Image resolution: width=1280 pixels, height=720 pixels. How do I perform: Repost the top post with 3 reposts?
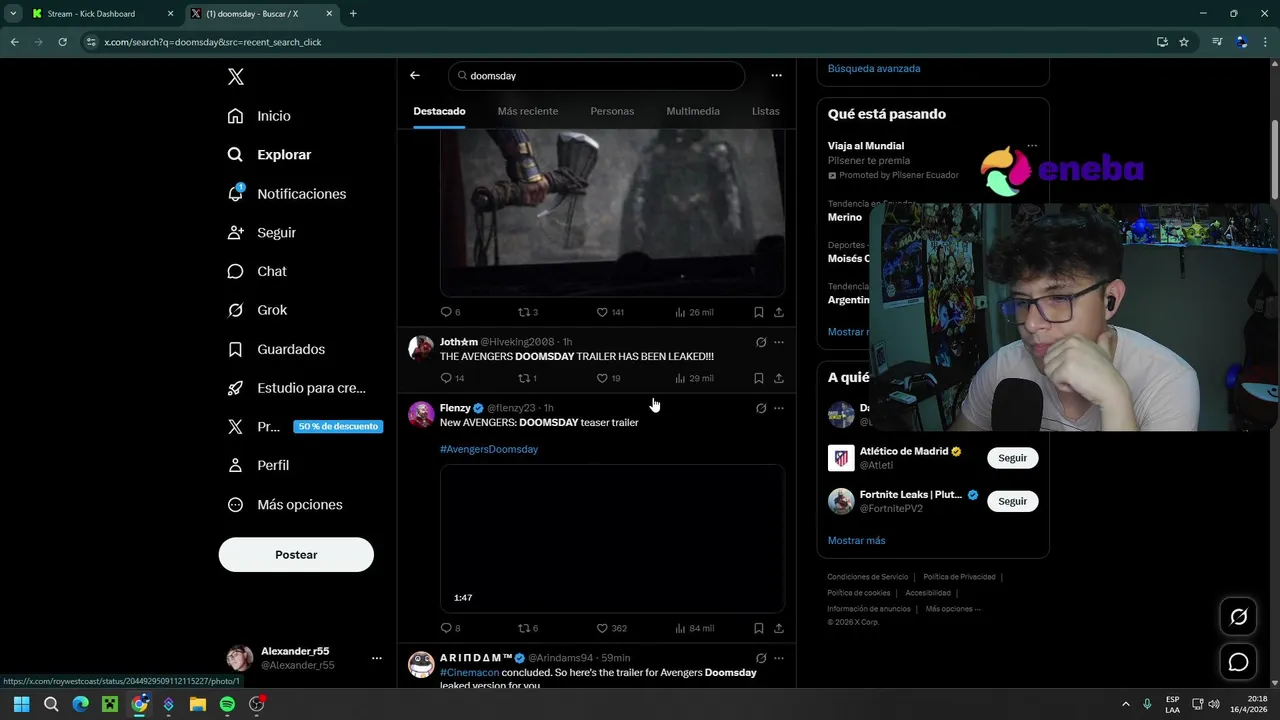coord(528,312)
